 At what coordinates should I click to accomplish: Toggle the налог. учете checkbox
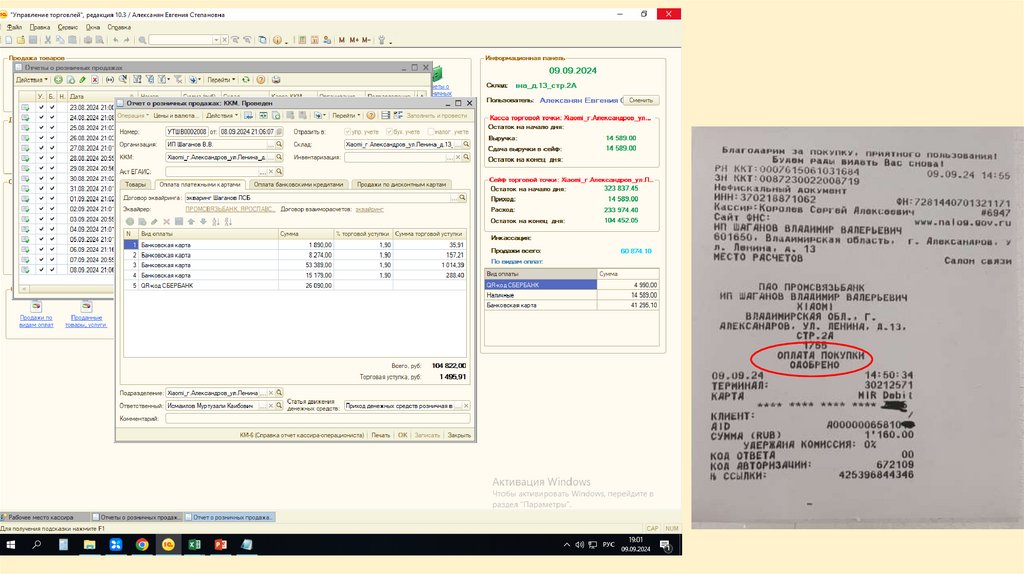point(431,132)
